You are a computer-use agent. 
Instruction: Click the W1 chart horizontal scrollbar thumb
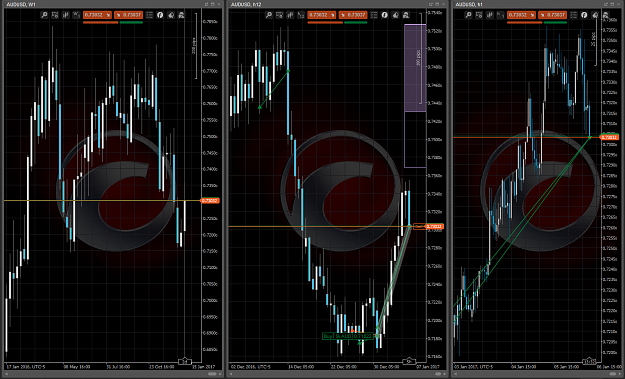coord(212,374)
